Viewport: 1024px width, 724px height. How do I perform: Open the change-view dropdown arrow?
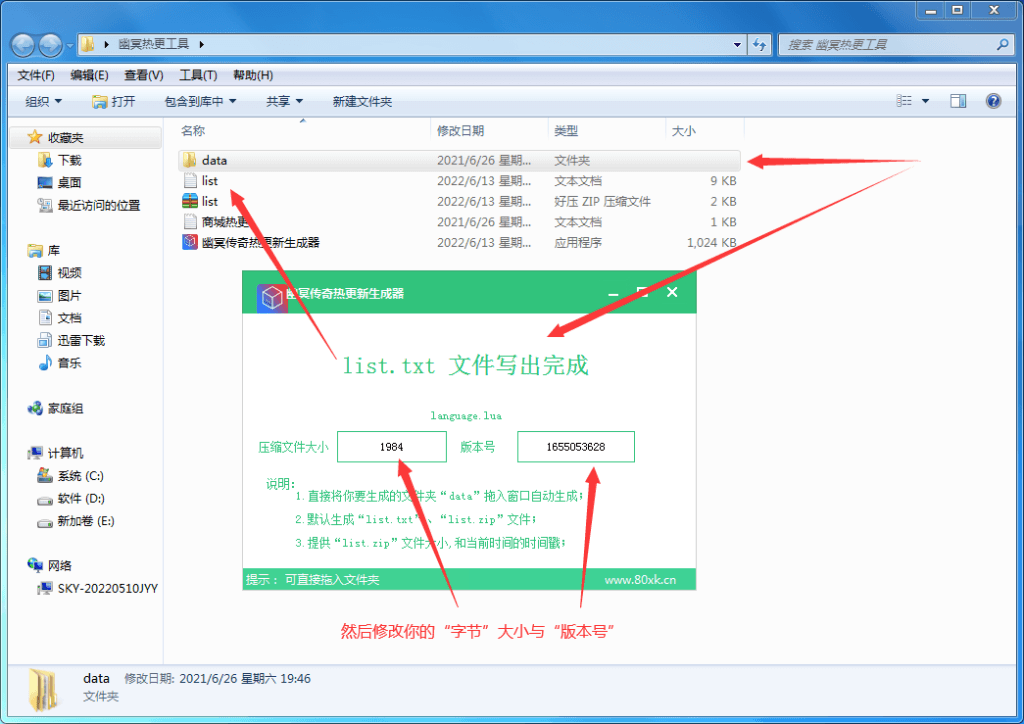(925, 100)
